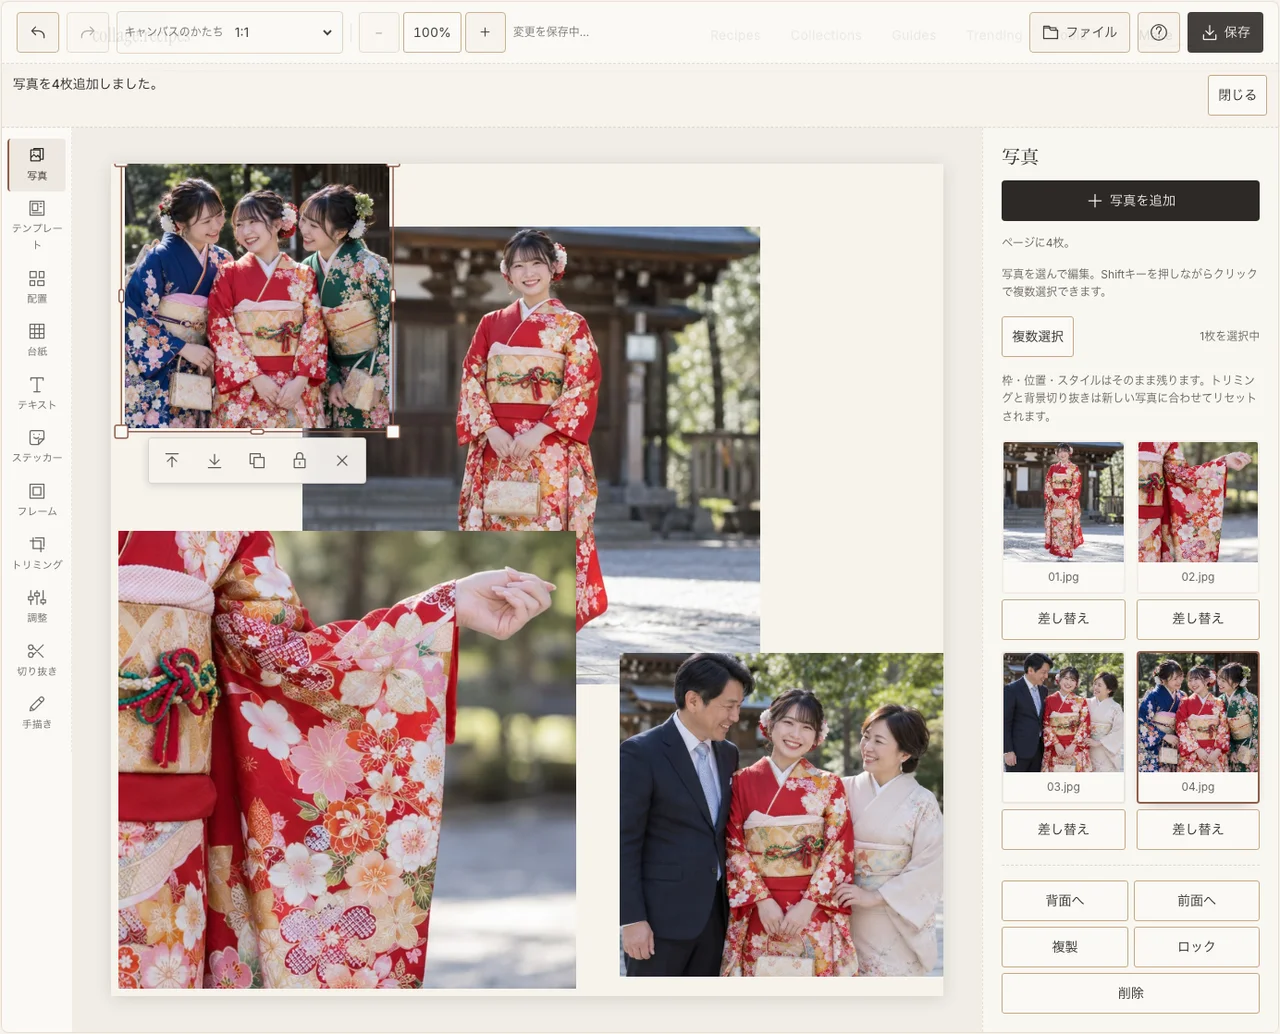
Task: Expand the キャンバスのかたち 1:1 dropdown
Action: tap(230, 32)
